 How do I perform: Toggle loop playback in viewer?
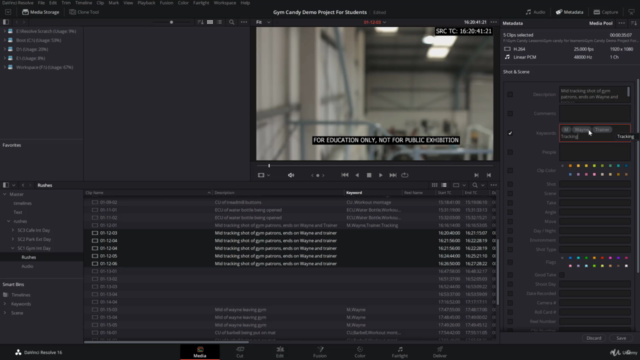[405, 175]
